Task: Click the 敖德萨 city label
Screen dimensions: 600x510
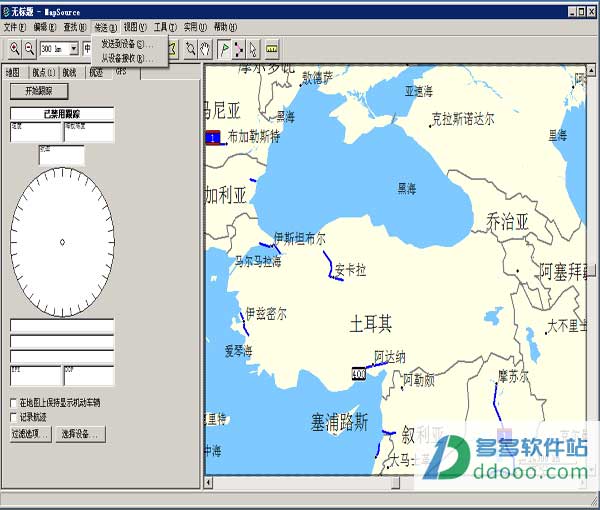Action: tap(318, 78)
